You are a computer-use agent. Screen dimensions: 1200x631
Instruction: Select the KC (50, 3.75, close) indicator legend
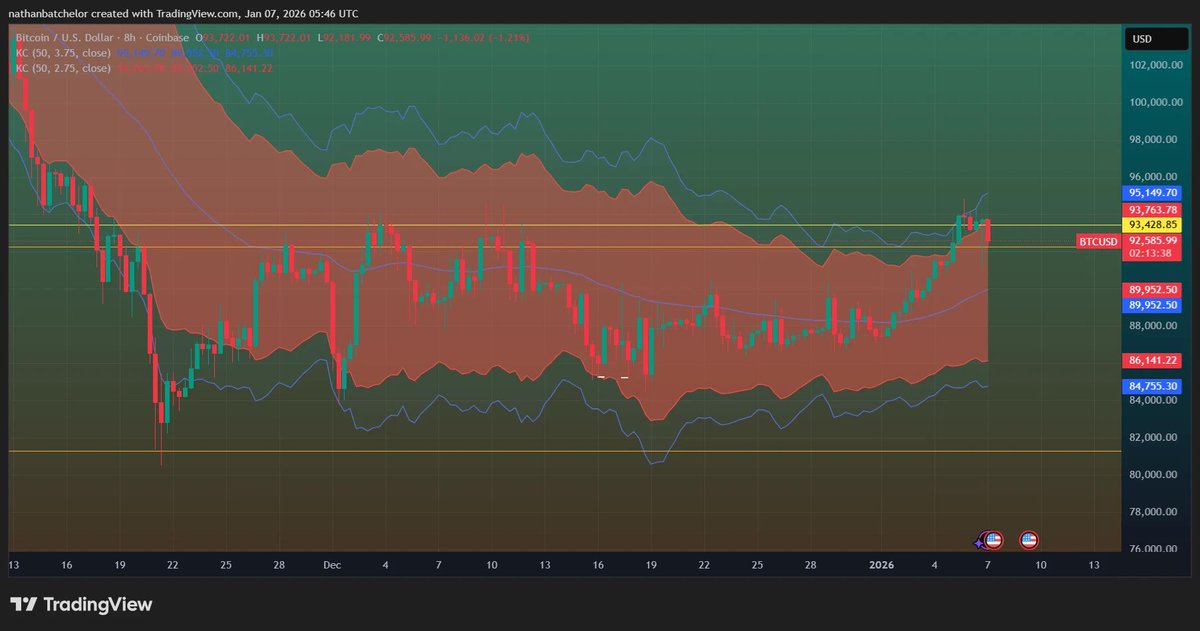pyautogui.click(x=62, y=52)
